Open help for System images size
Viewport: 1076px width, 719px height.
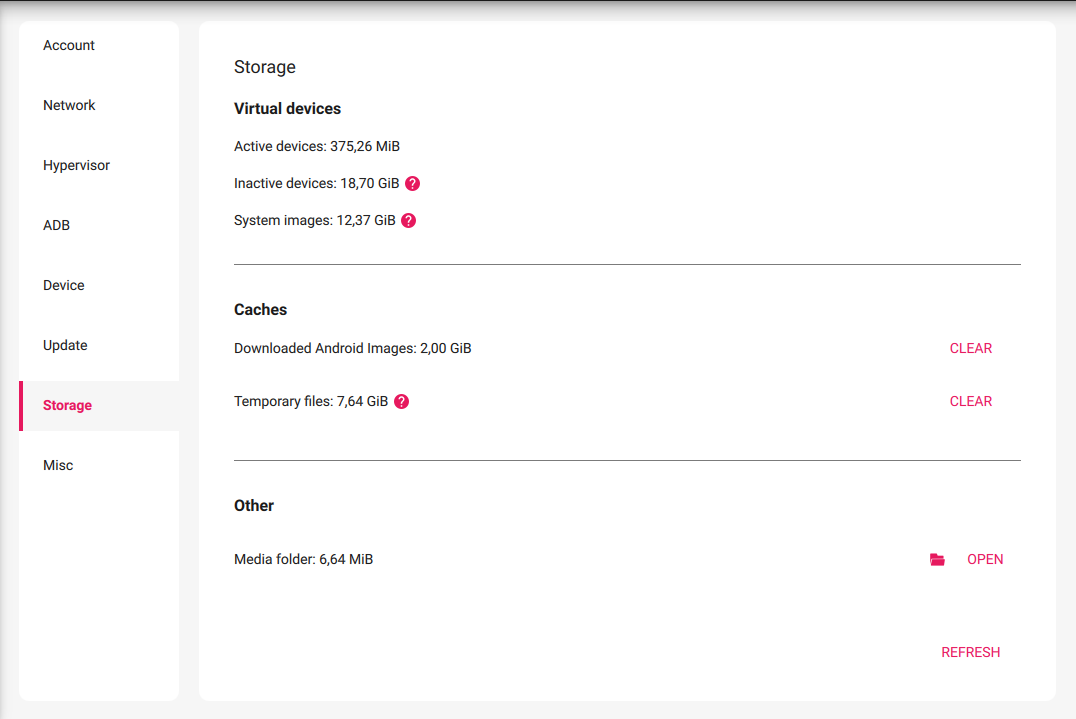coord(407,220)
